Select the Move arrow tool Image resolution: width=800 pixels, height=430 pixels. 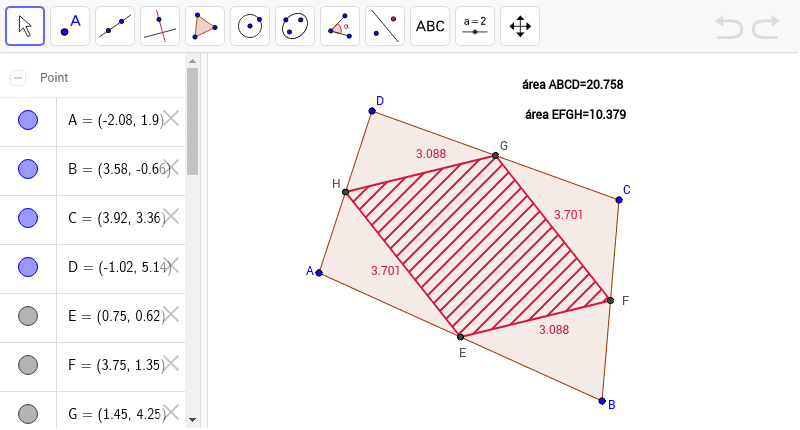25,26
